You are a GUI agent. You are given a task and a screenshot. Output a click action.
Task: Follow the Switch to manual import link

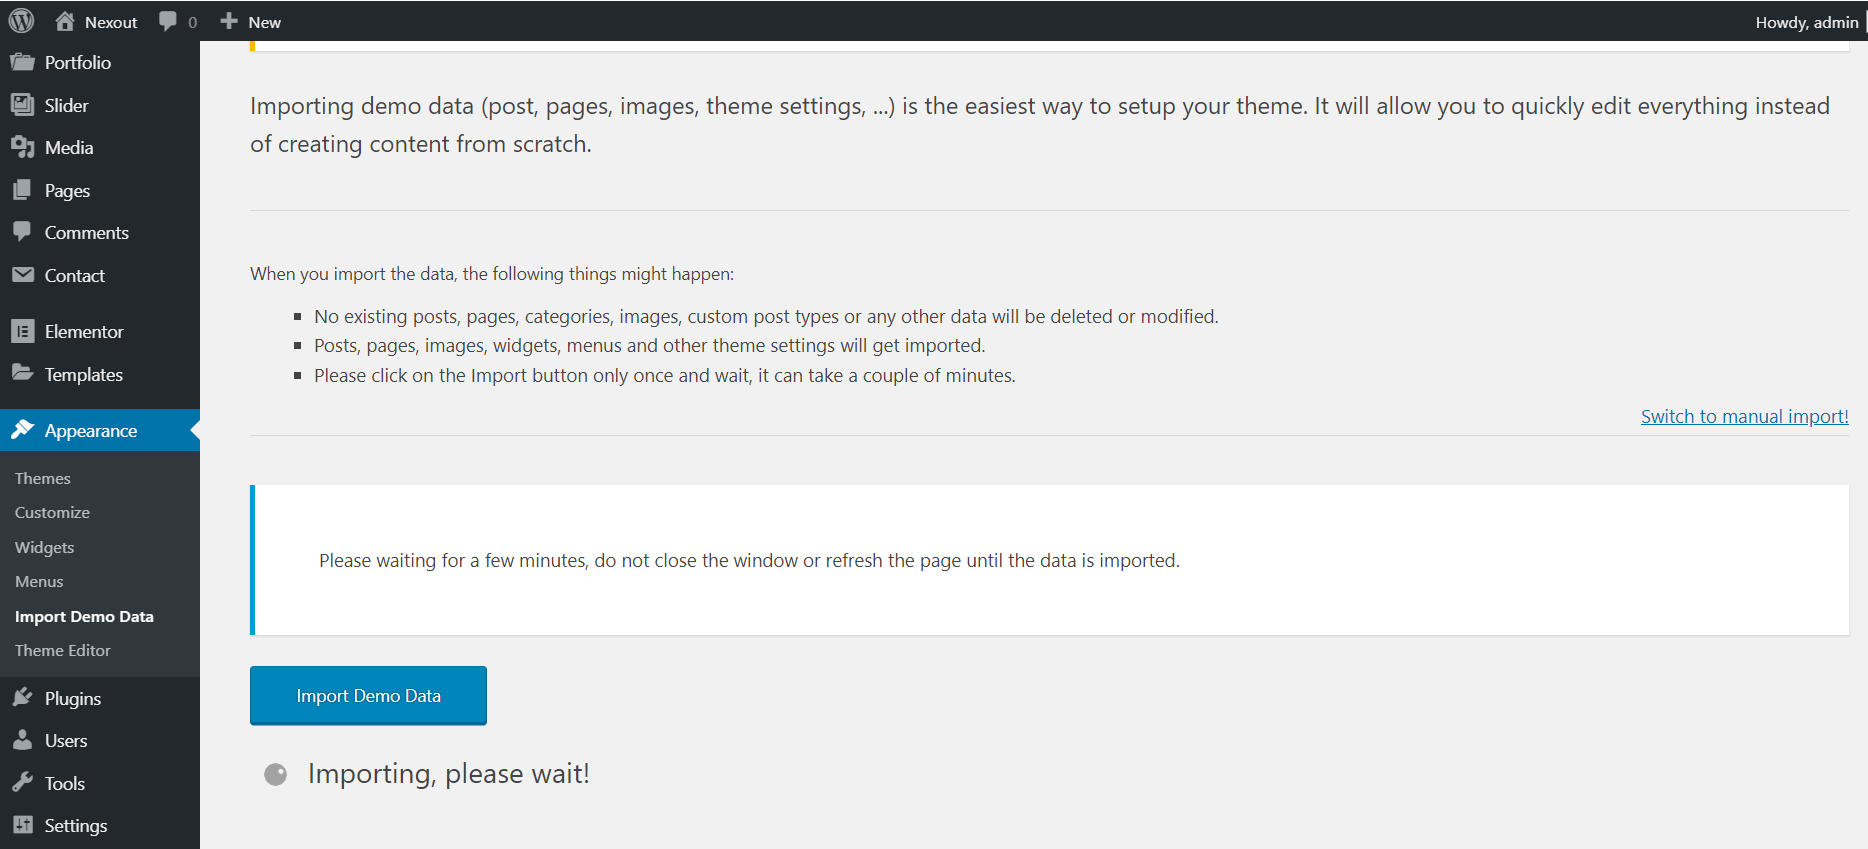click(1744, 416)
